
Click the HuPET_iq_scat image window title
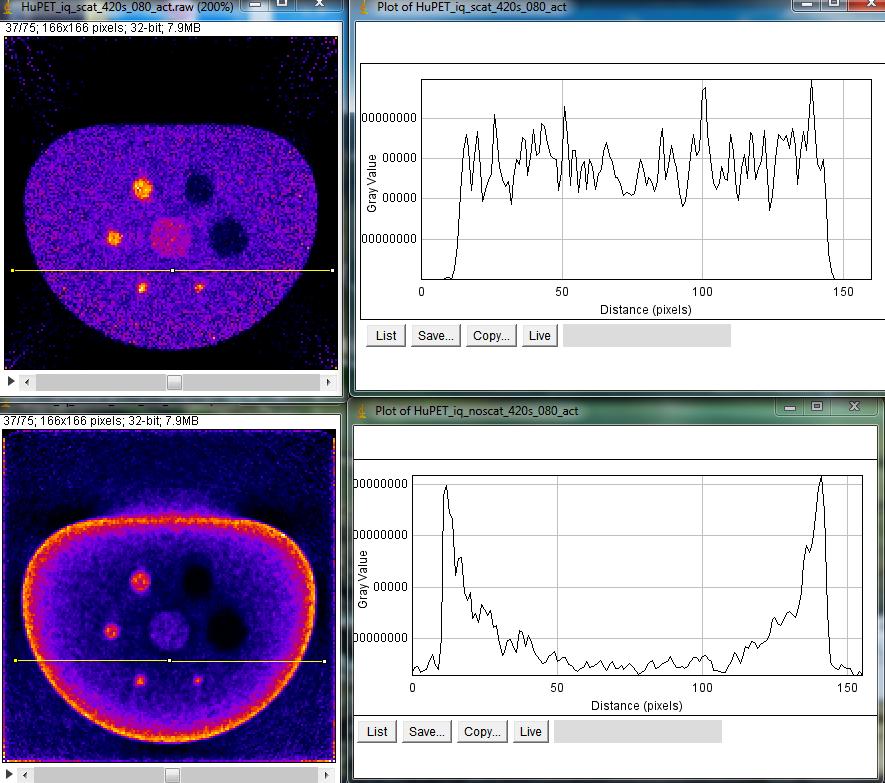pos(127,7)
